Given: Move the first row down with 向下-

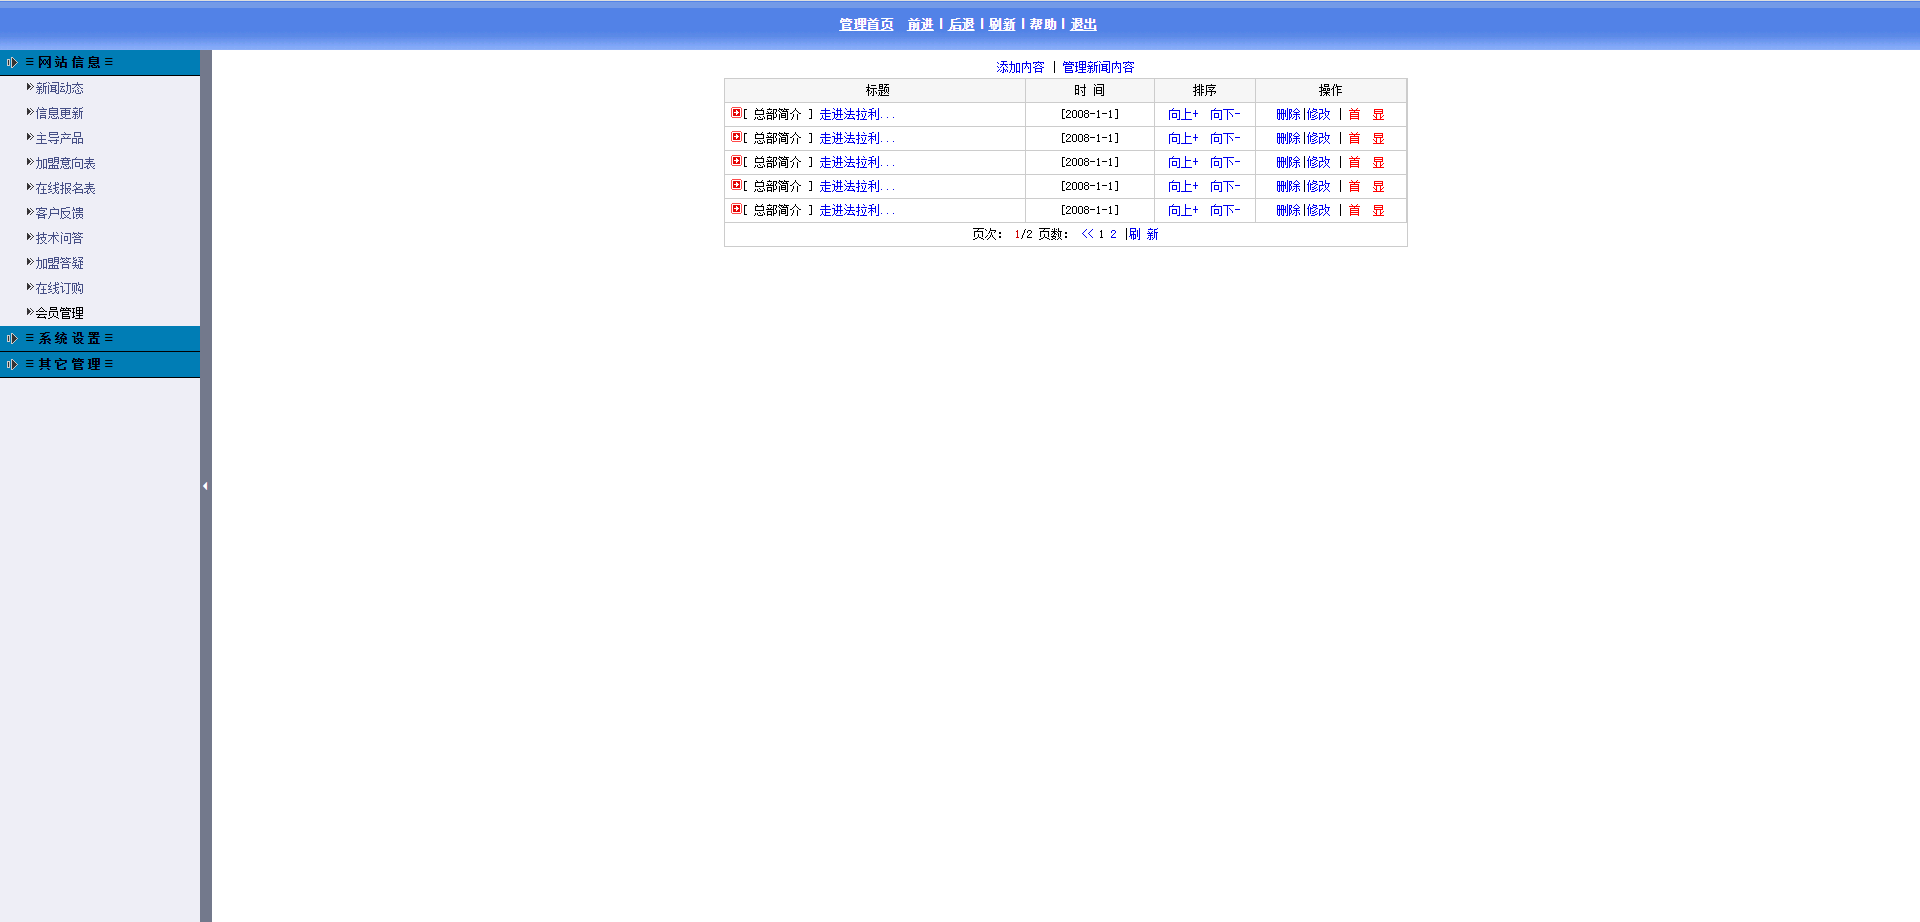Looking at the screenshot, I should [1225, 114].
